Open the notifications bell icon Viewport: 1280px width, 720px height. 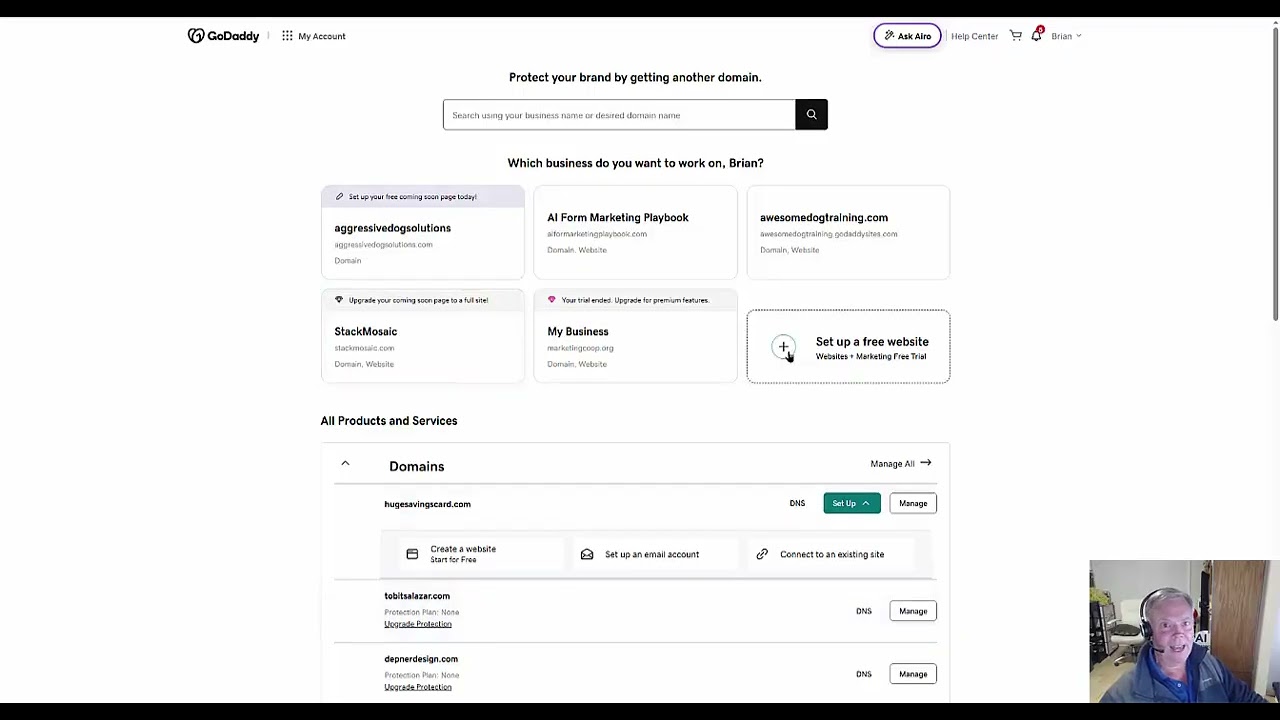pyautogui.click(x=1037, y=35)
